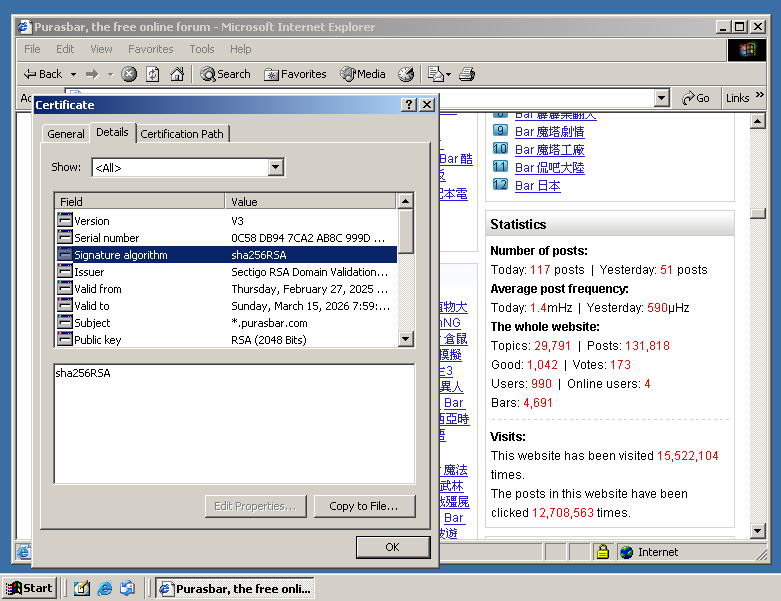
Task: Click the Show Desktop quick launch icon
Action: (x=82, y=589)
